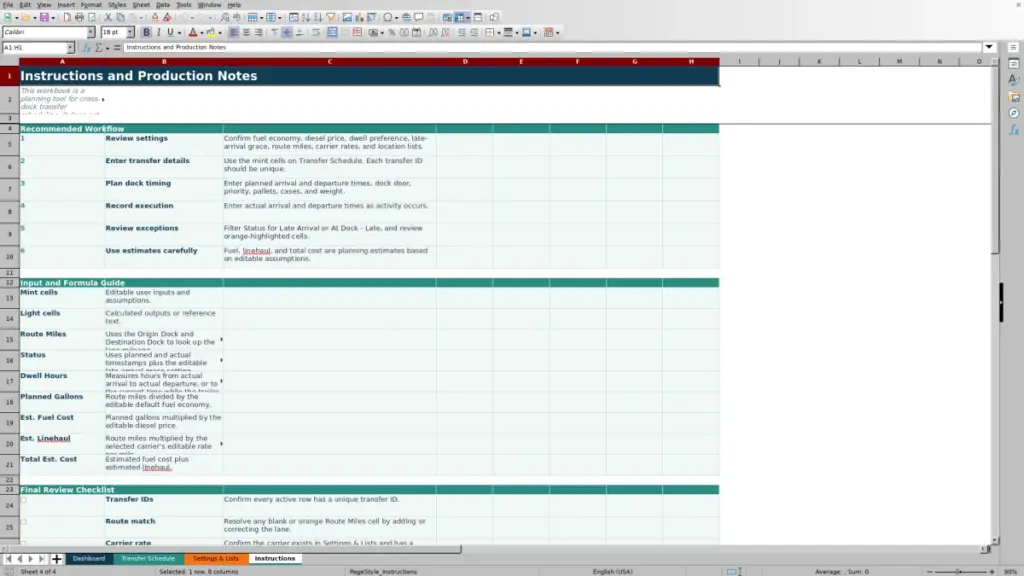Click the formula input line
Viewport: 1024px width, 576px height.
(x=552, y=47)
